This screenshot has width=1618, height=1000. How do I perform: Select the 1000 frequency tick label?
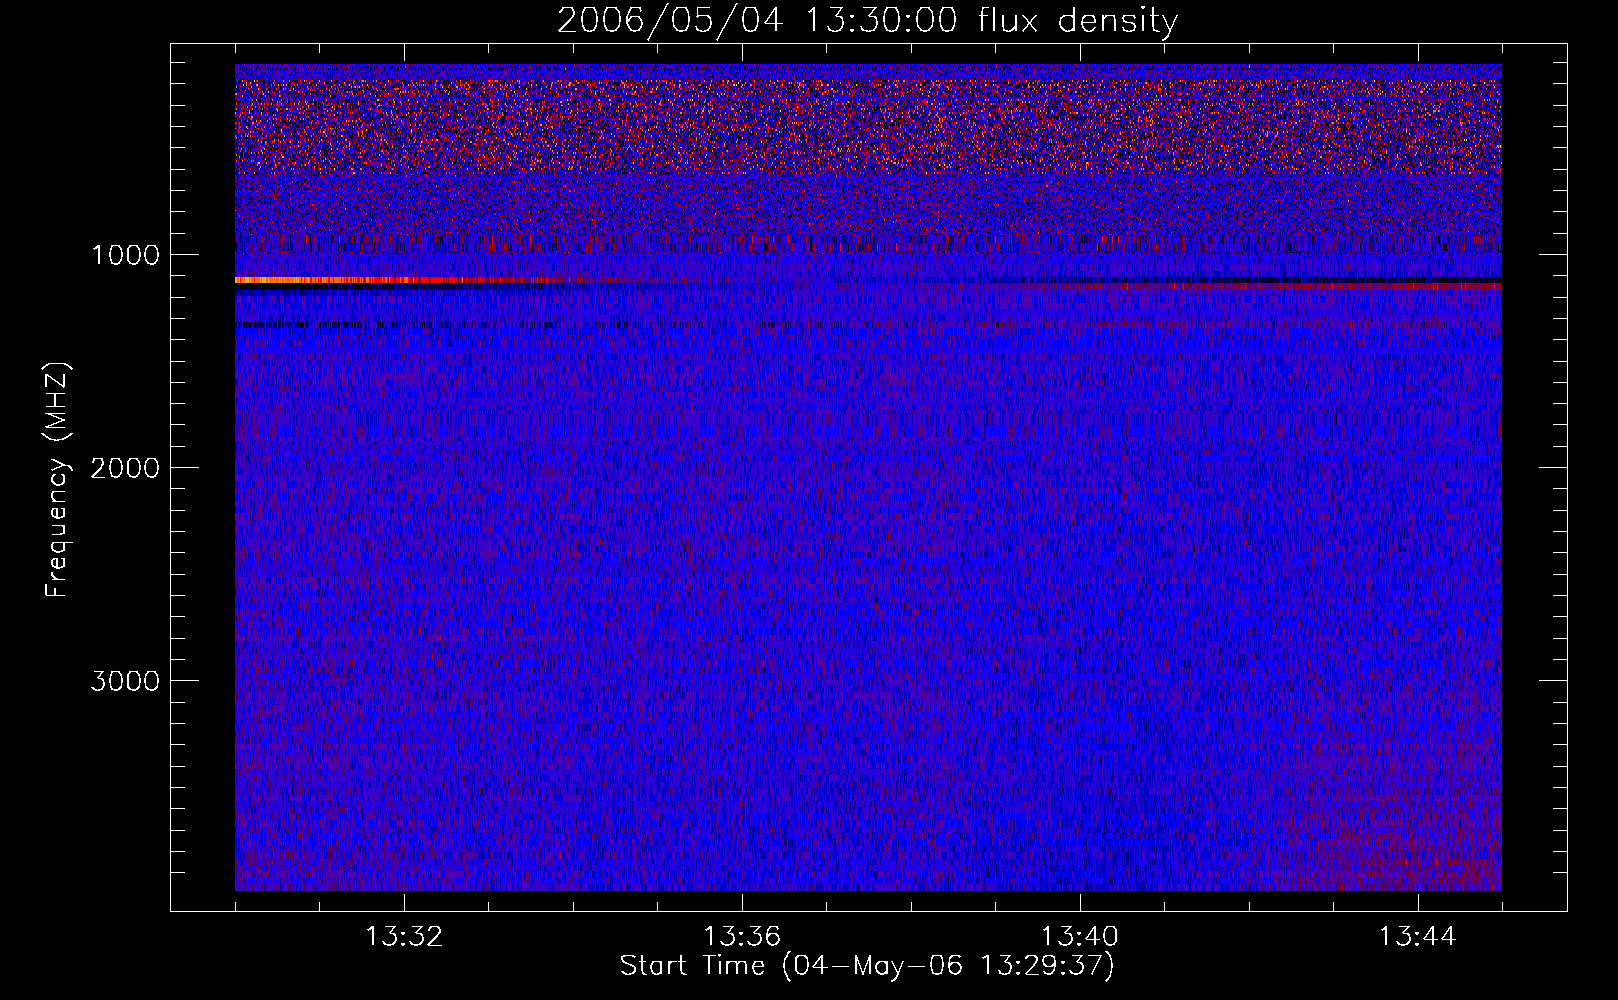pyautogui.click(x=125, y=255)
